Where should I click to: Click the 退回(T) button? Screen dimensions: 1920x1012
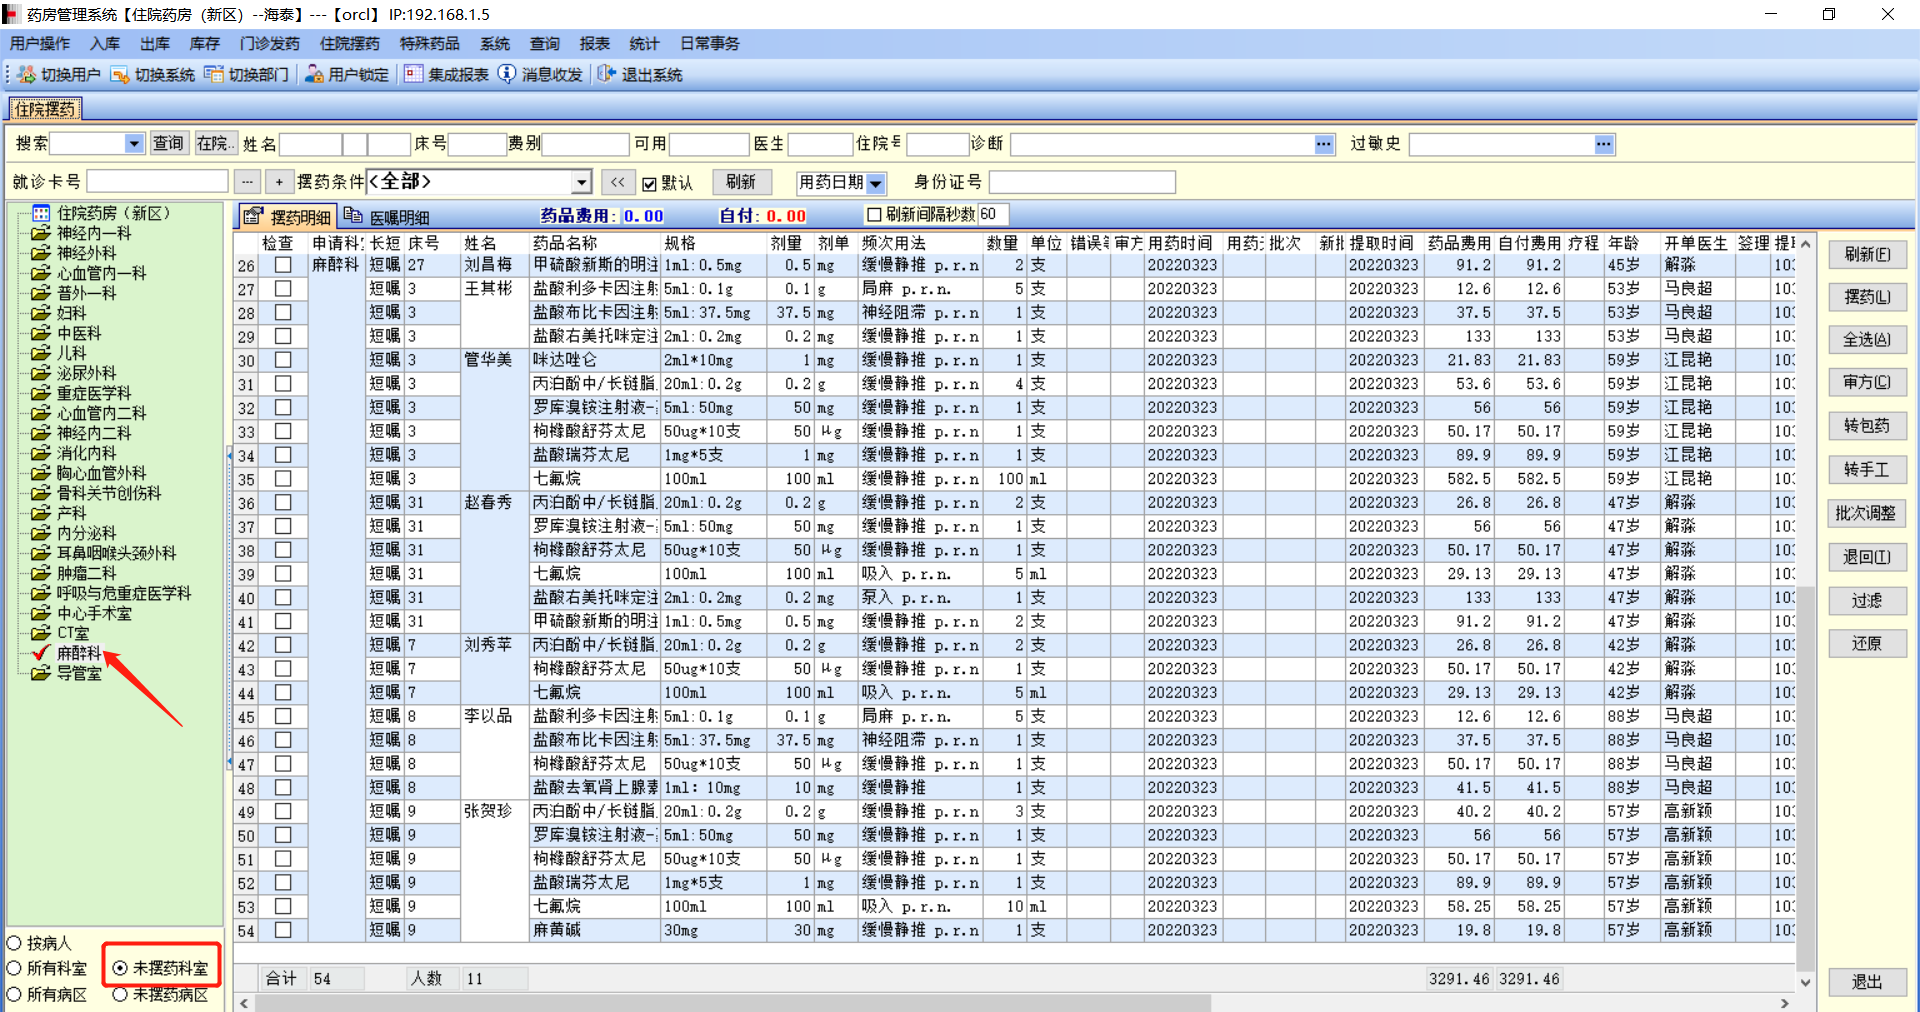pos(1867,557)
